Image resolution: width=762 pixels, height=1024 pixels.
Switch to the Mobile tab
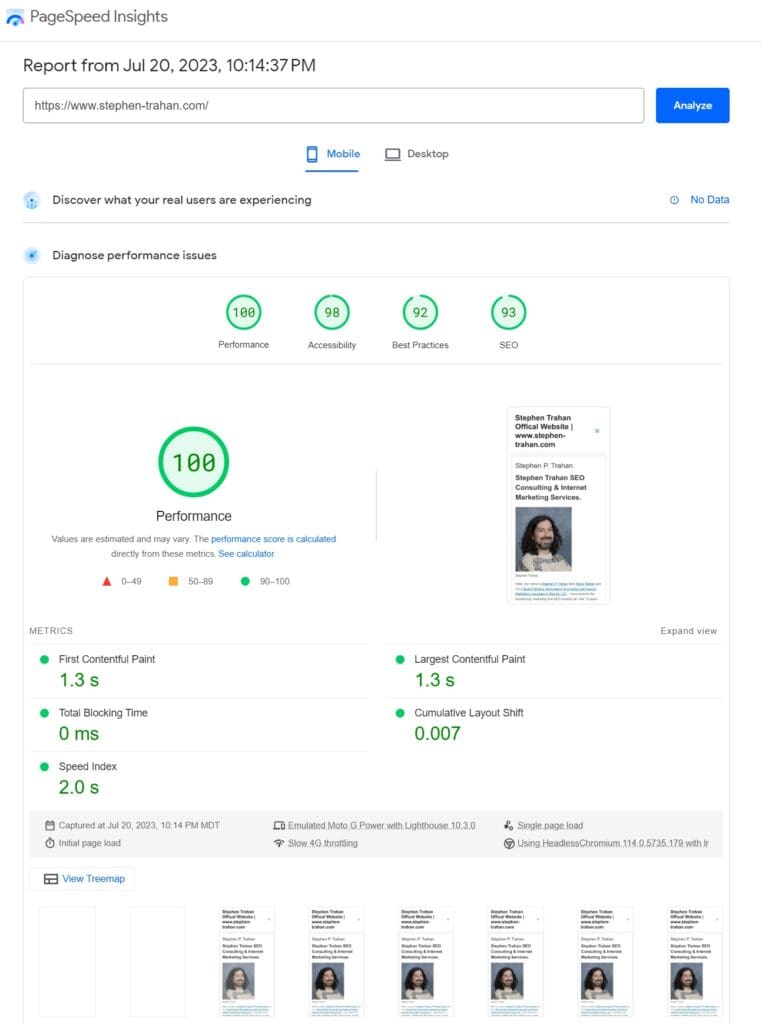click(333, 155)
